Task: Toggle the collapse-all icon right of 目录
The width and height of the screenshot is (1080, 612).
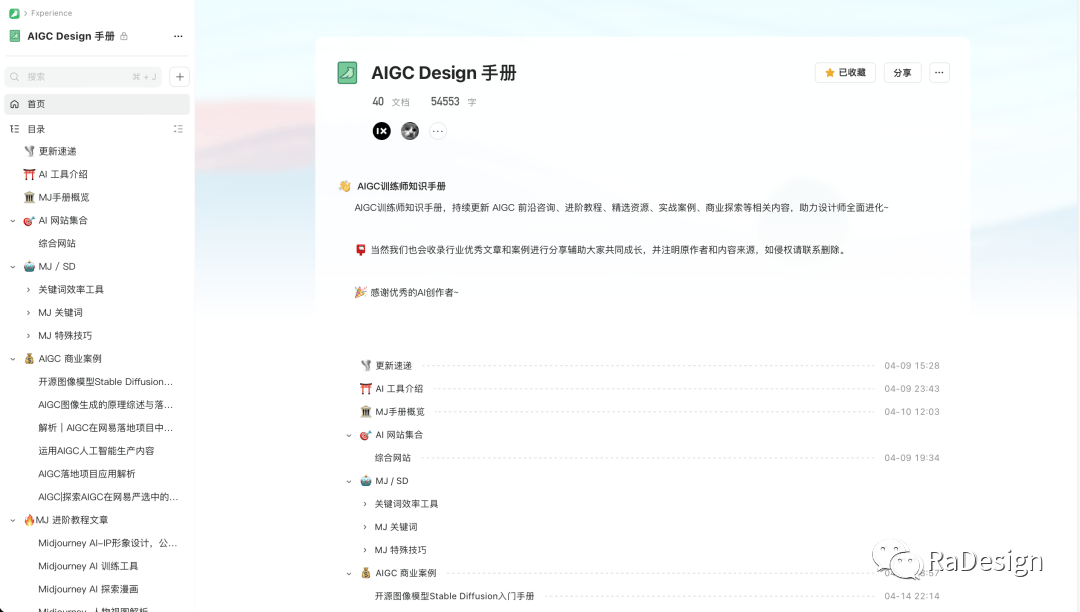Action: [178, 129]
